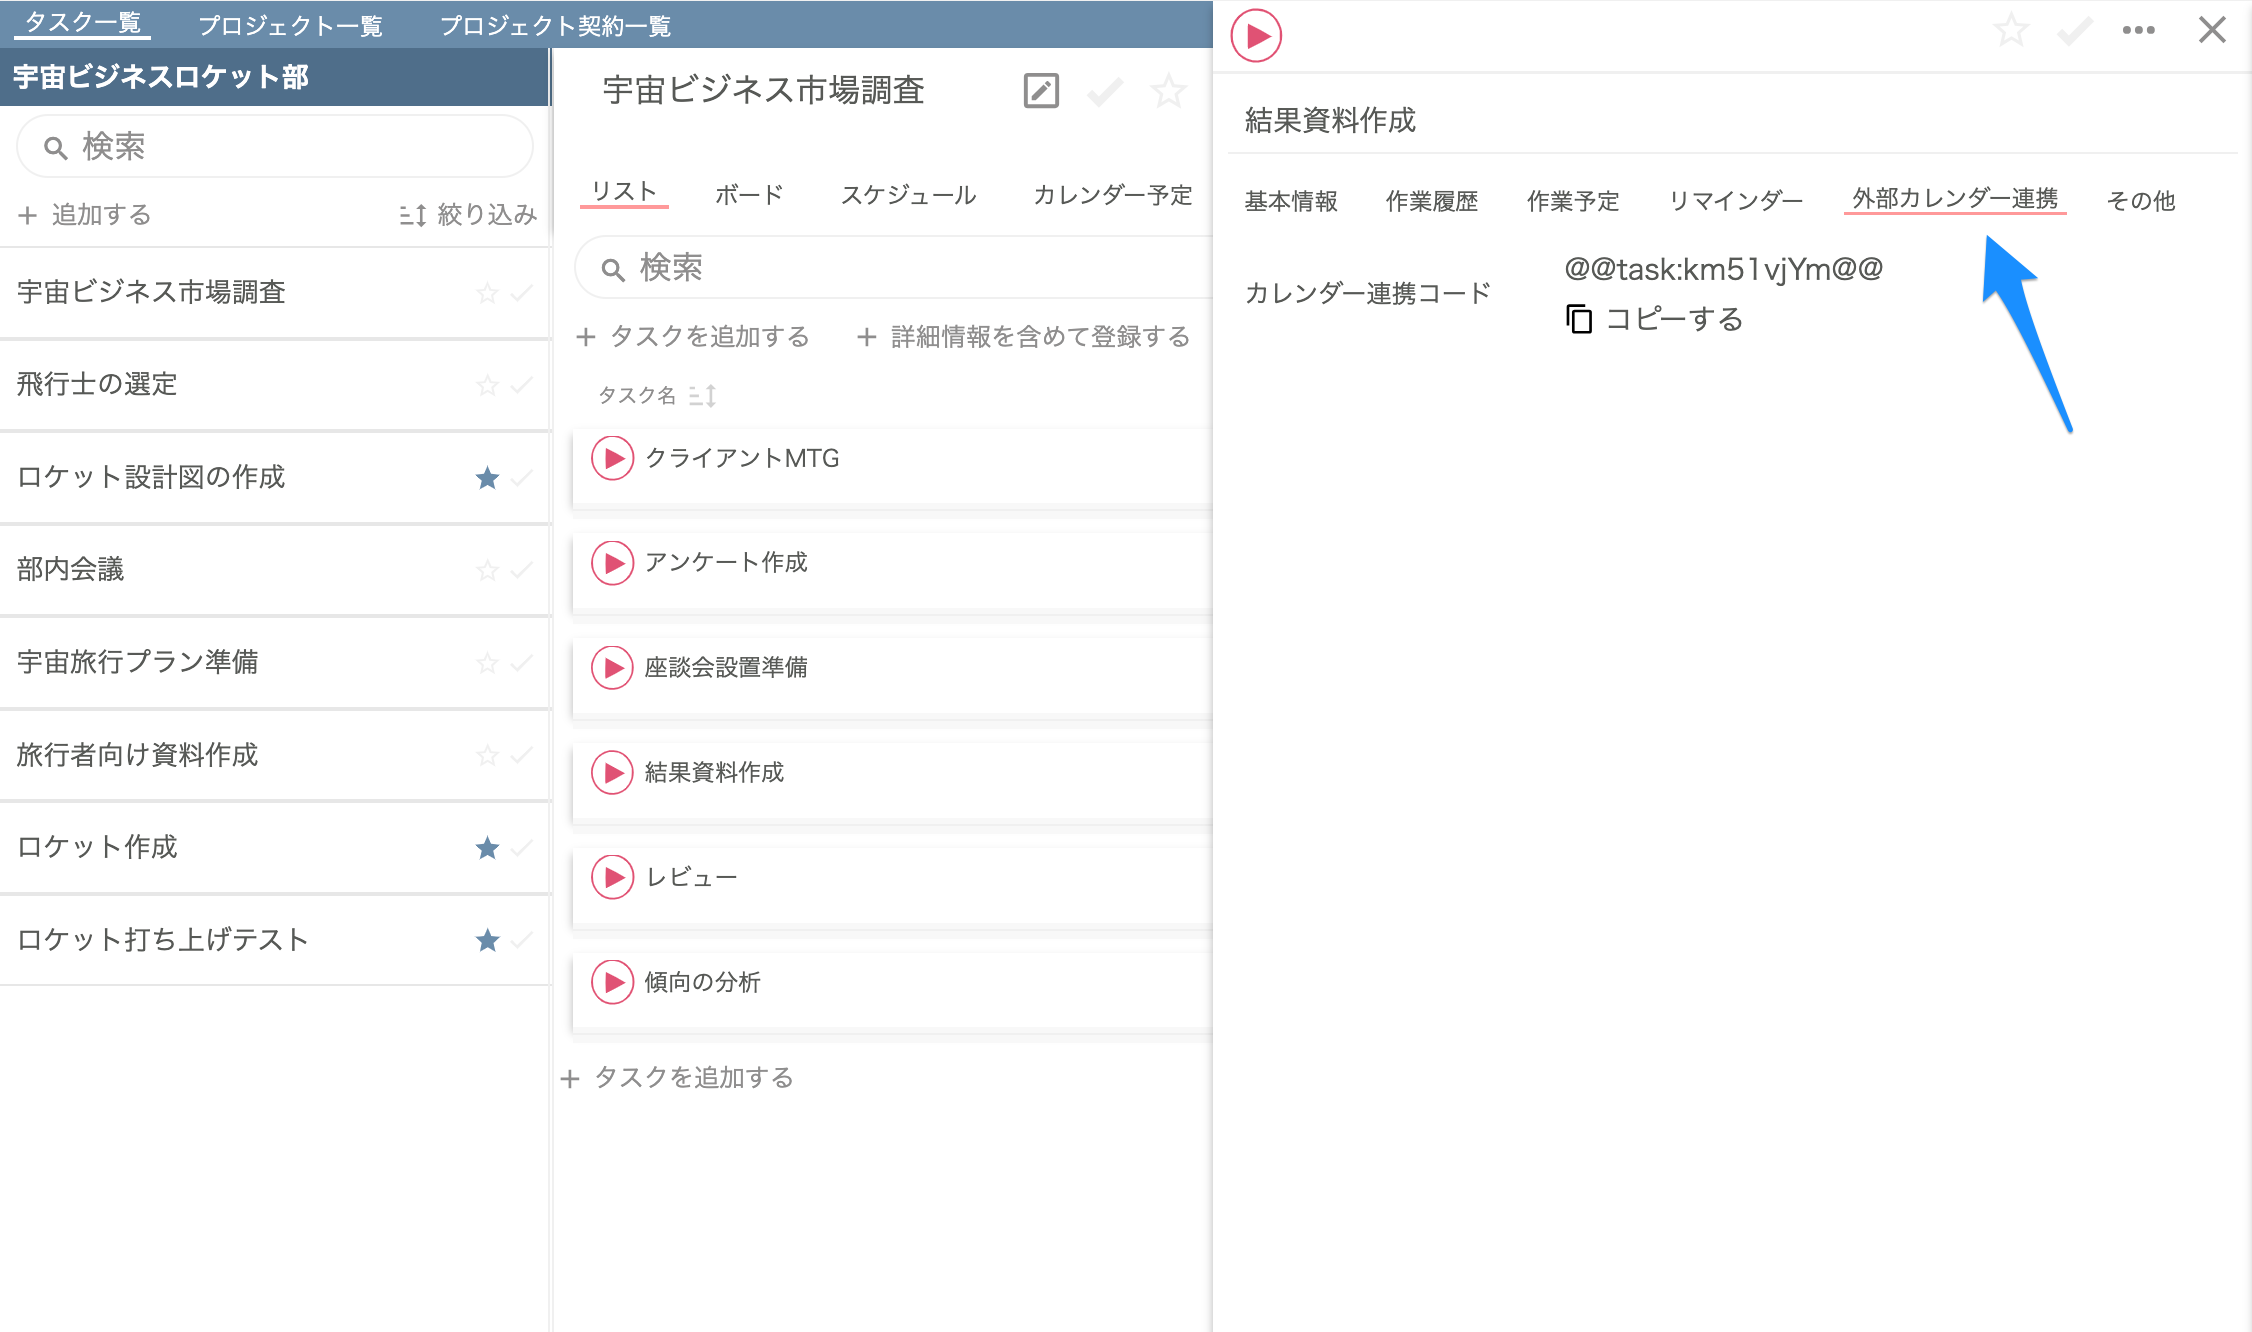The height and width of the screenshot is (1332, 2252).
Task: Open the 作業履歴 tab
Action: 1432,201
